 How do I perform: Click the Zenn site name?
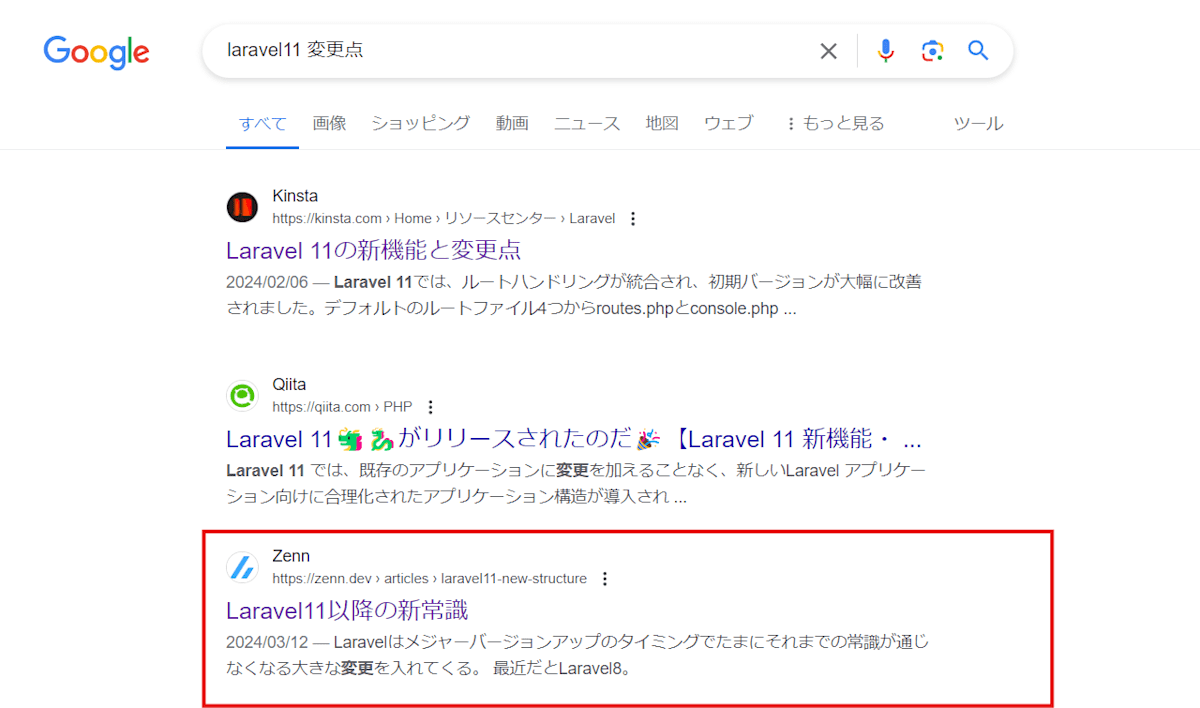291,556
